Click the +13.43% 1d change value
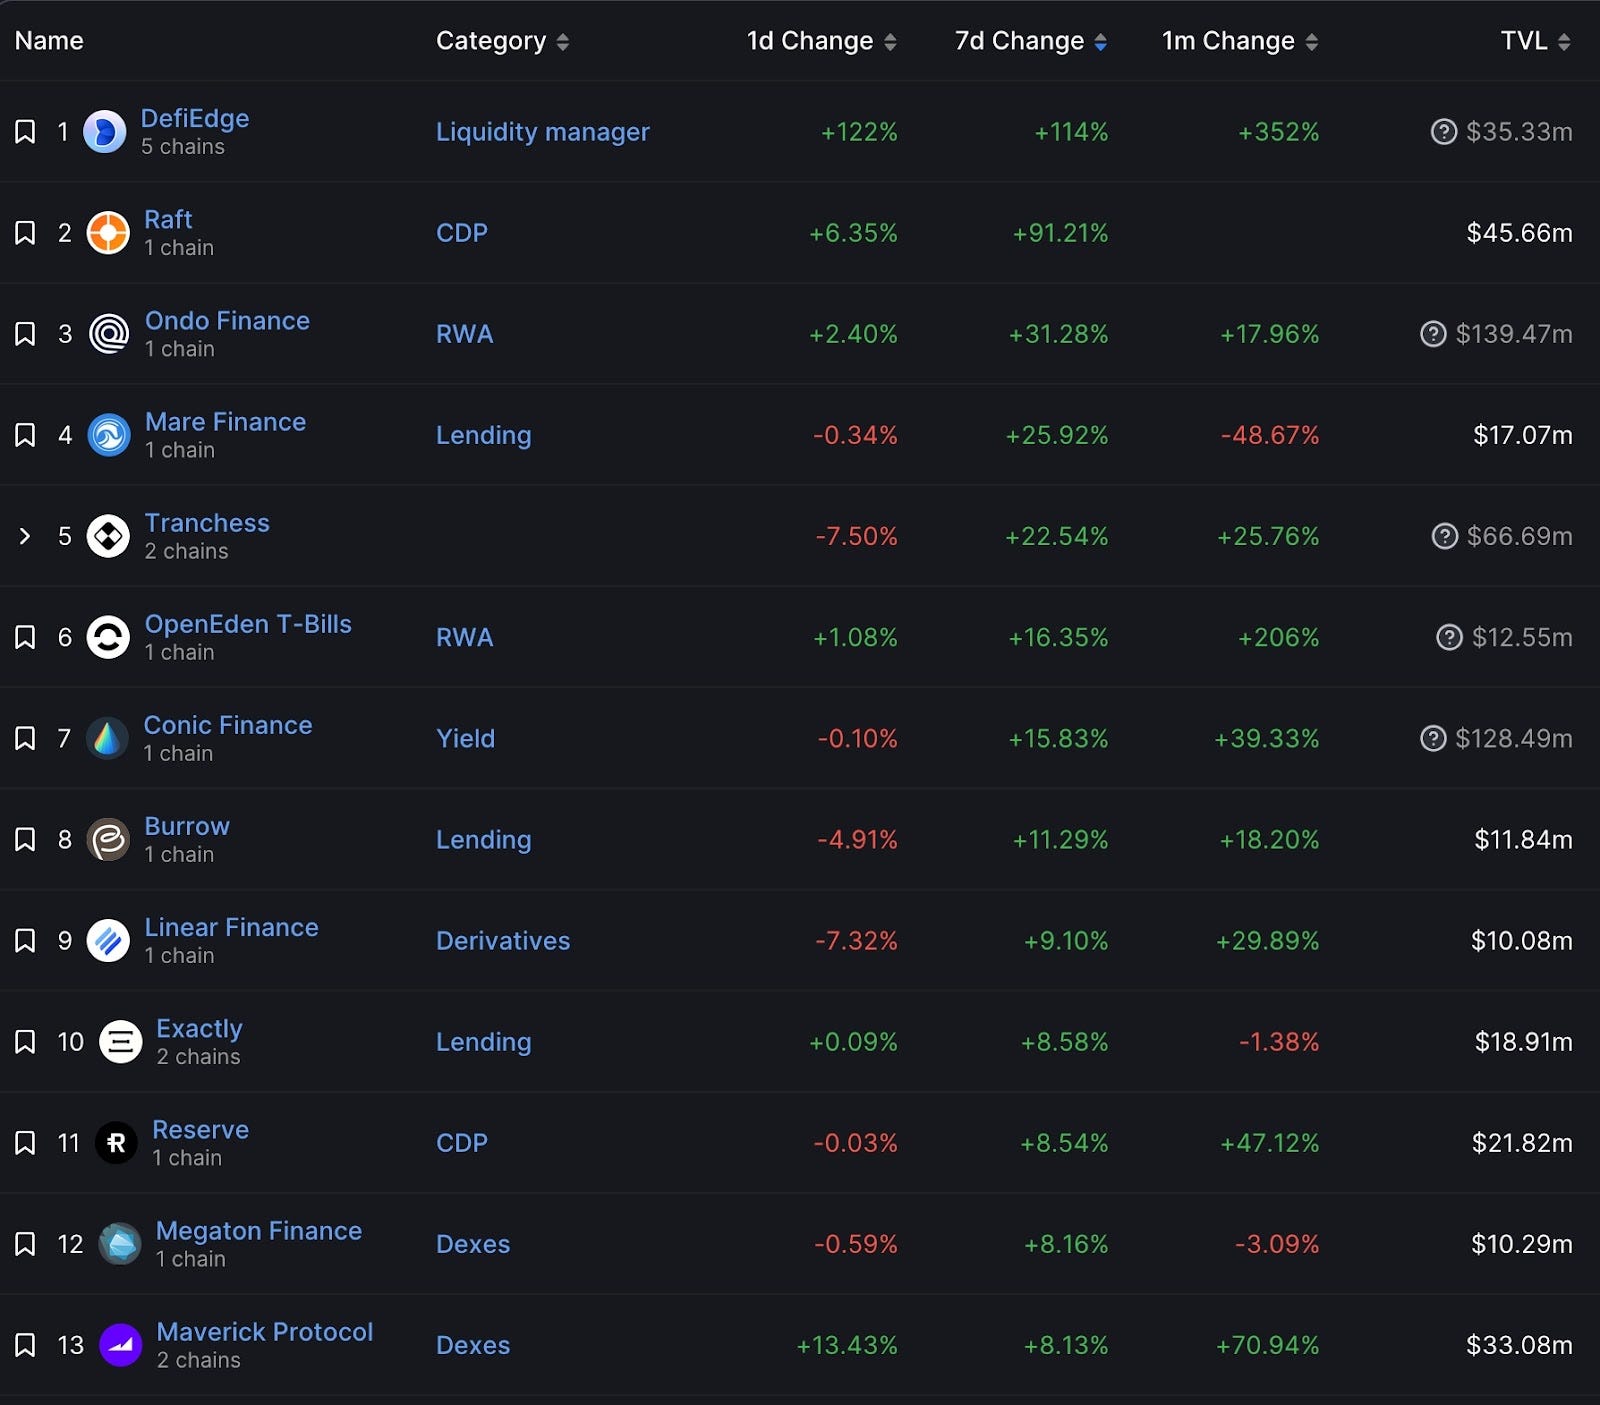The image size is (1600, 1405). pyautogui.click(x=846, y=1345)
